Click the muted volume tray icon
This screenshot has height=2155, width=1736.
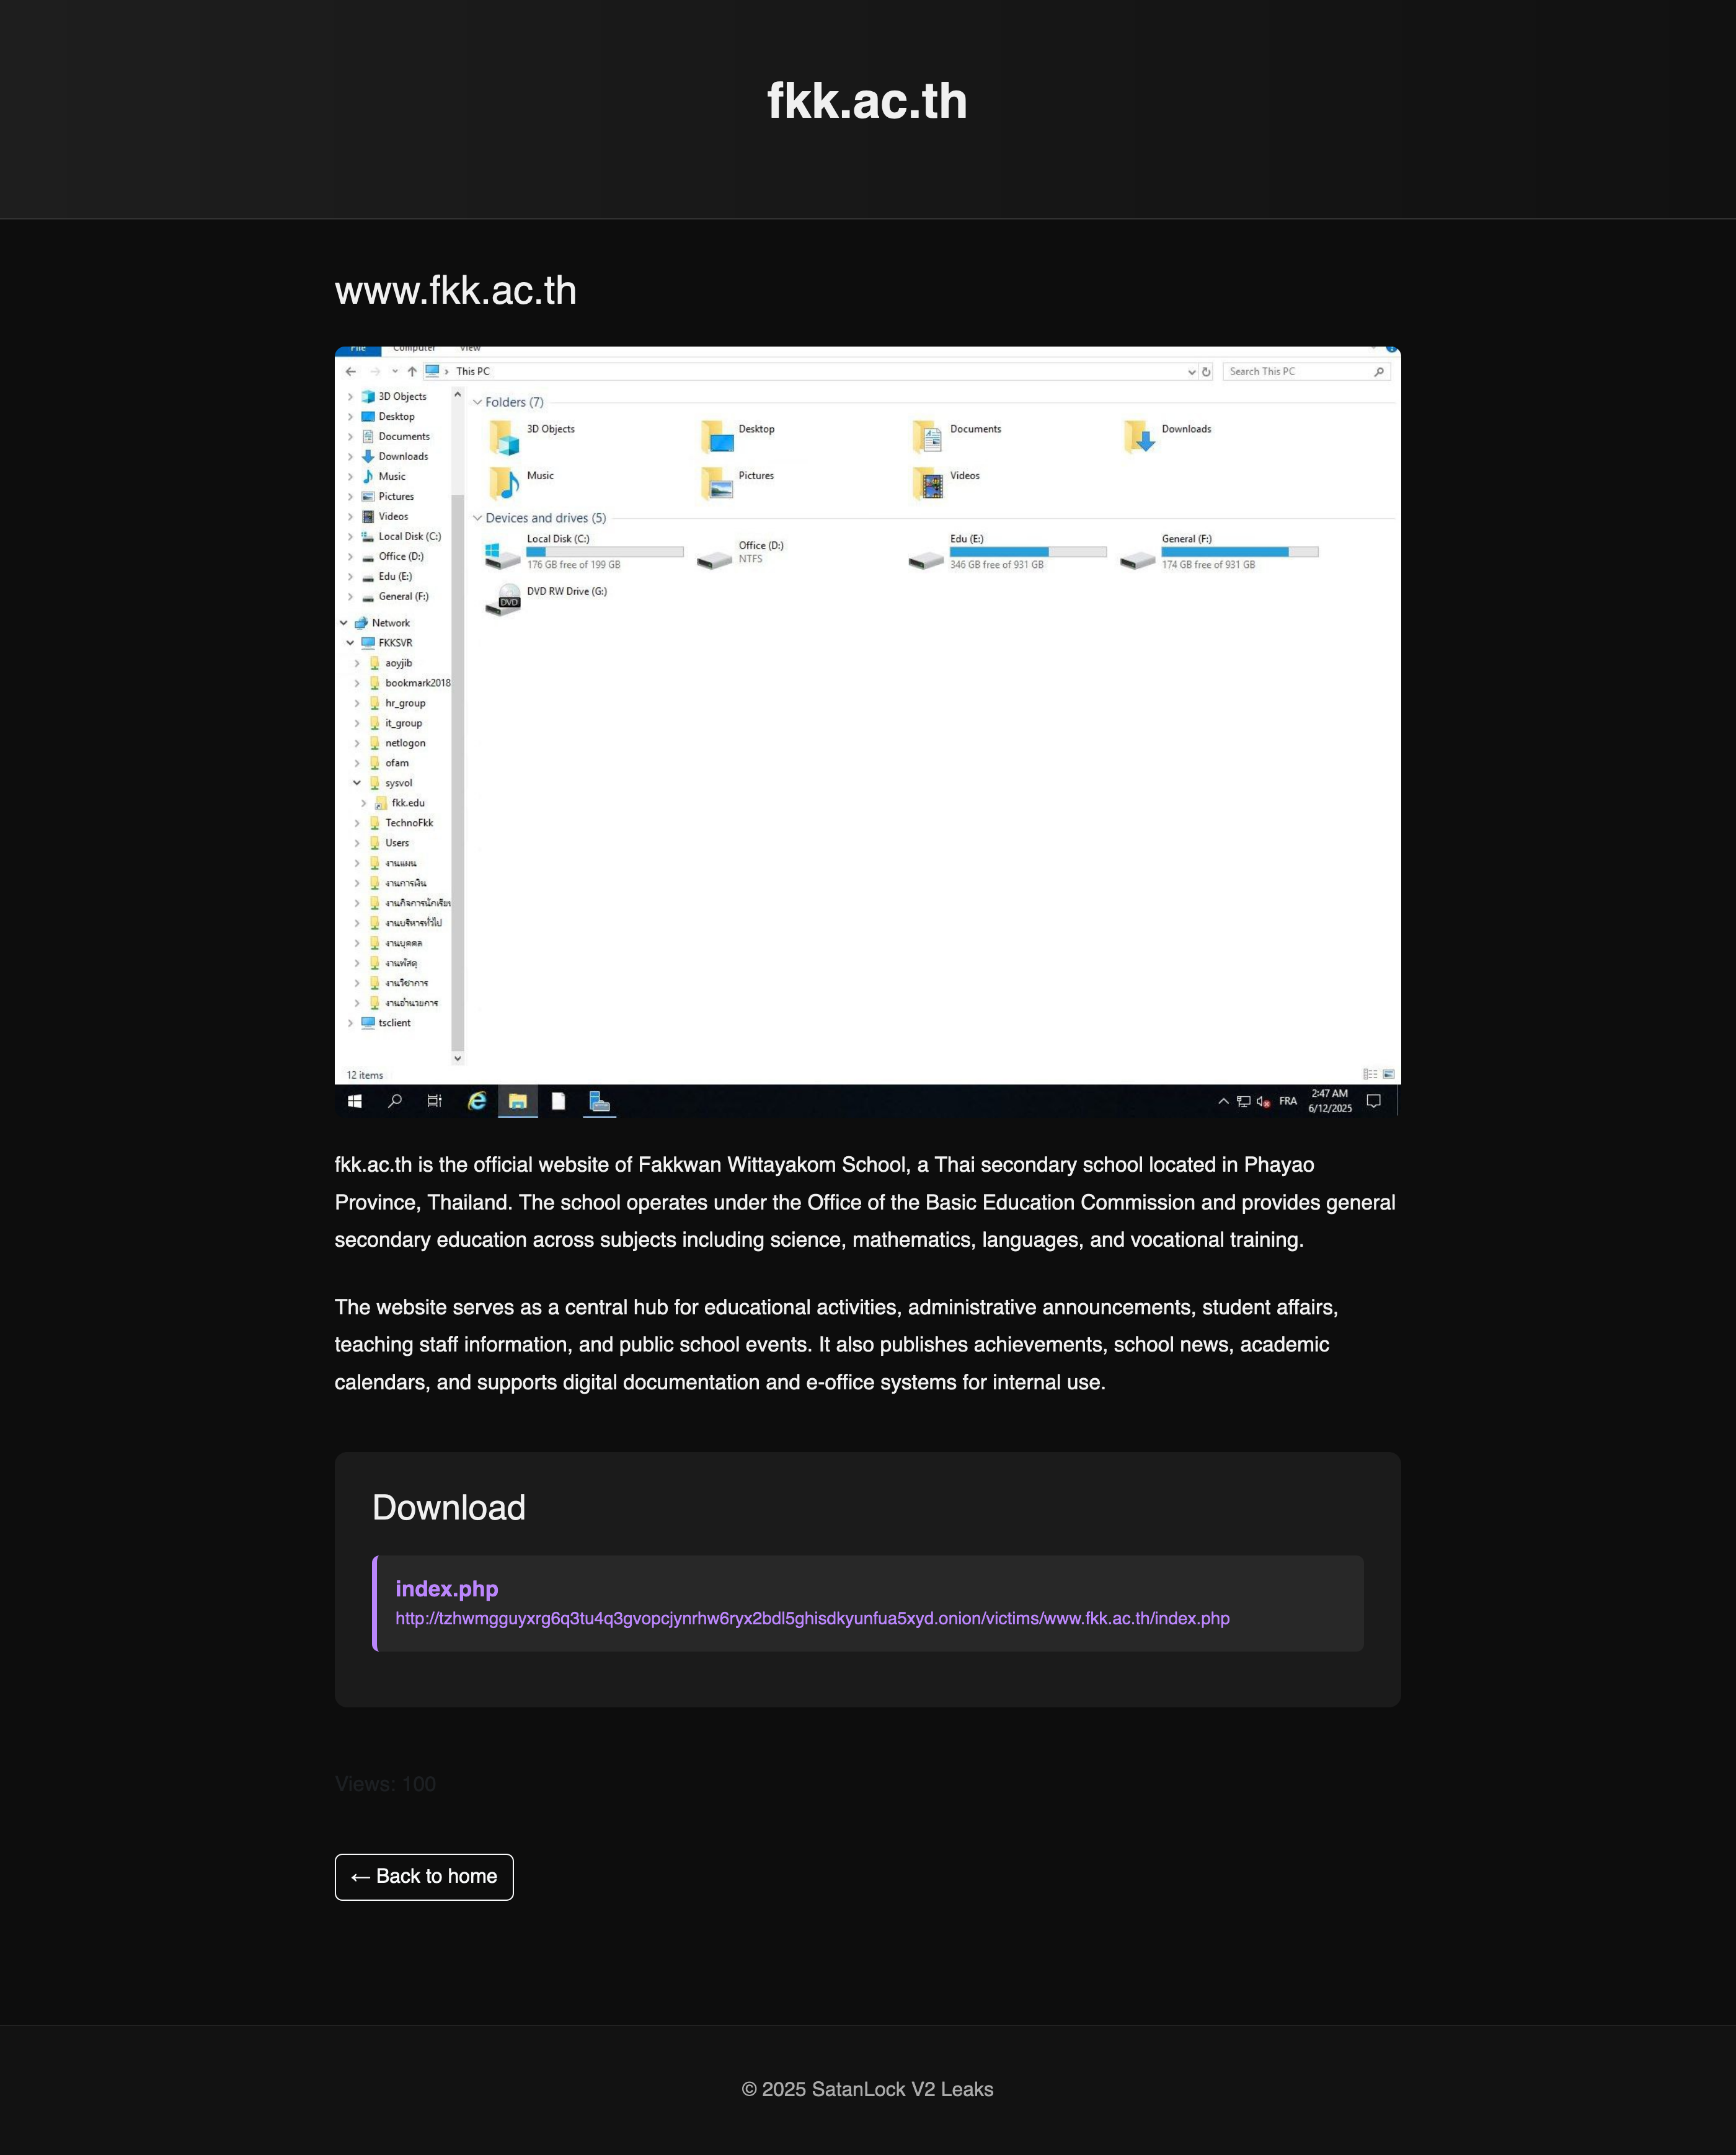click(x=1263, y=1101)
